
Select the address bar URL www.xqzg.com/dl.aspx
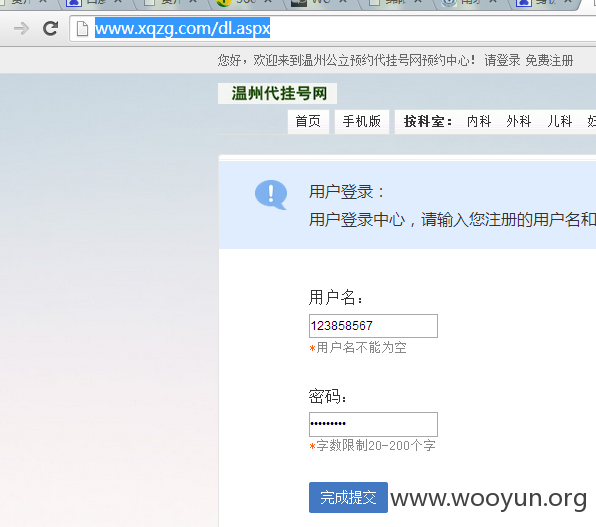182,28
